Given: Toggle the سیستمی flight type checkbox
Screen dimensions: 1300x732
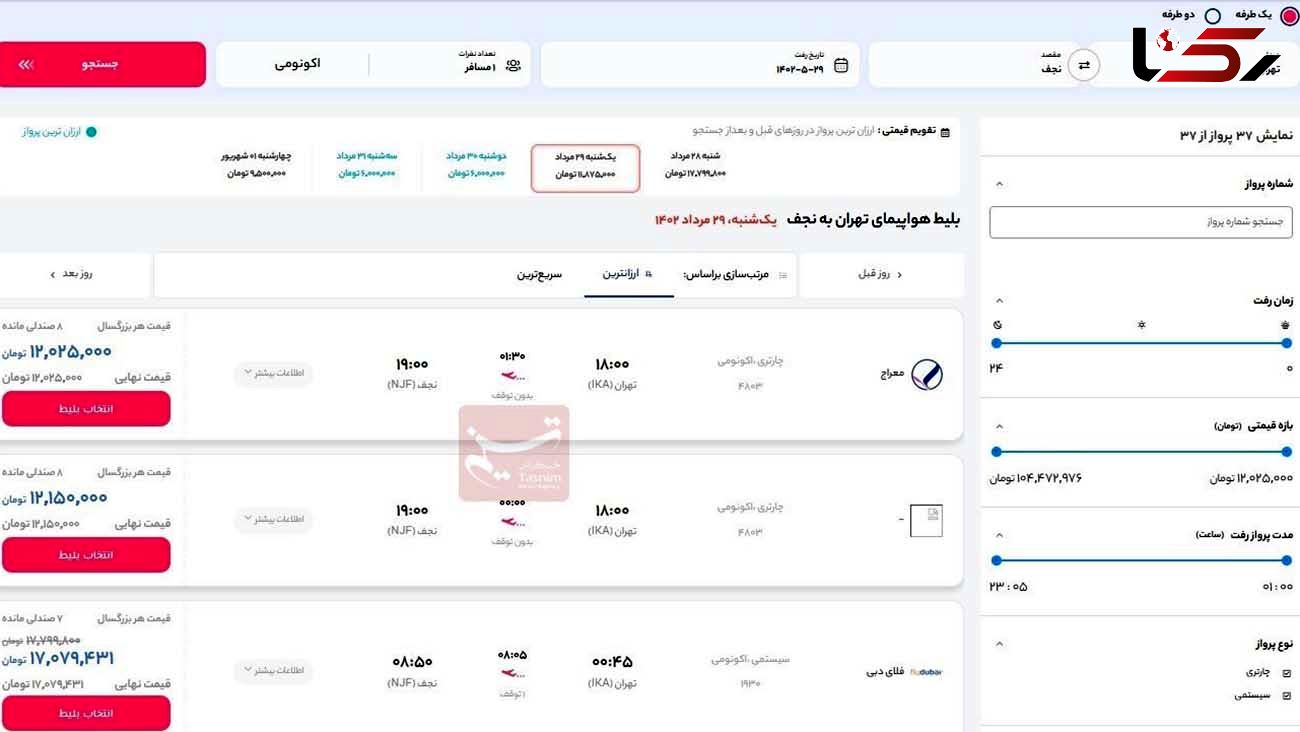Looking at the screenshot, I should point(1287,696).
